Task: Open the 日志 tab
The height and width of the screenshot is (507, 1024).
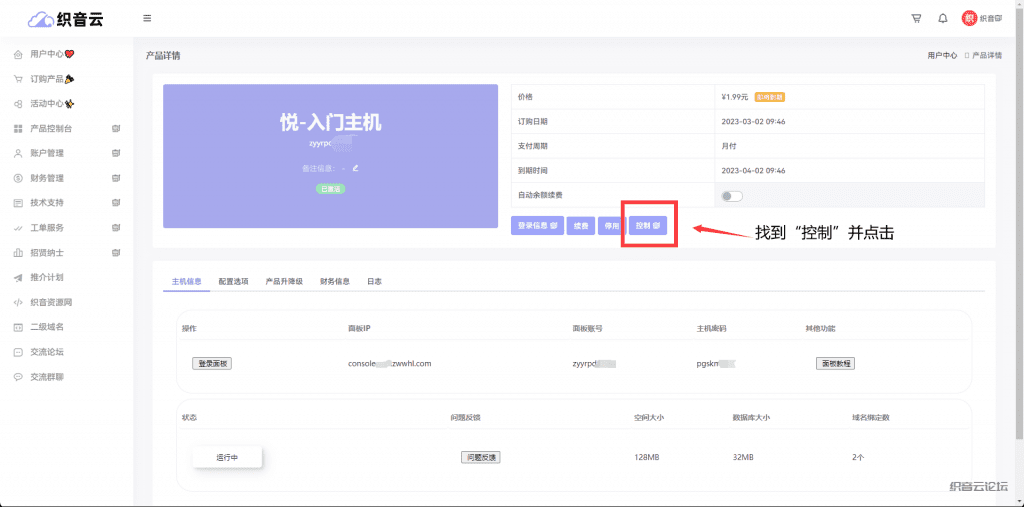Action: (x=374, y=282)
